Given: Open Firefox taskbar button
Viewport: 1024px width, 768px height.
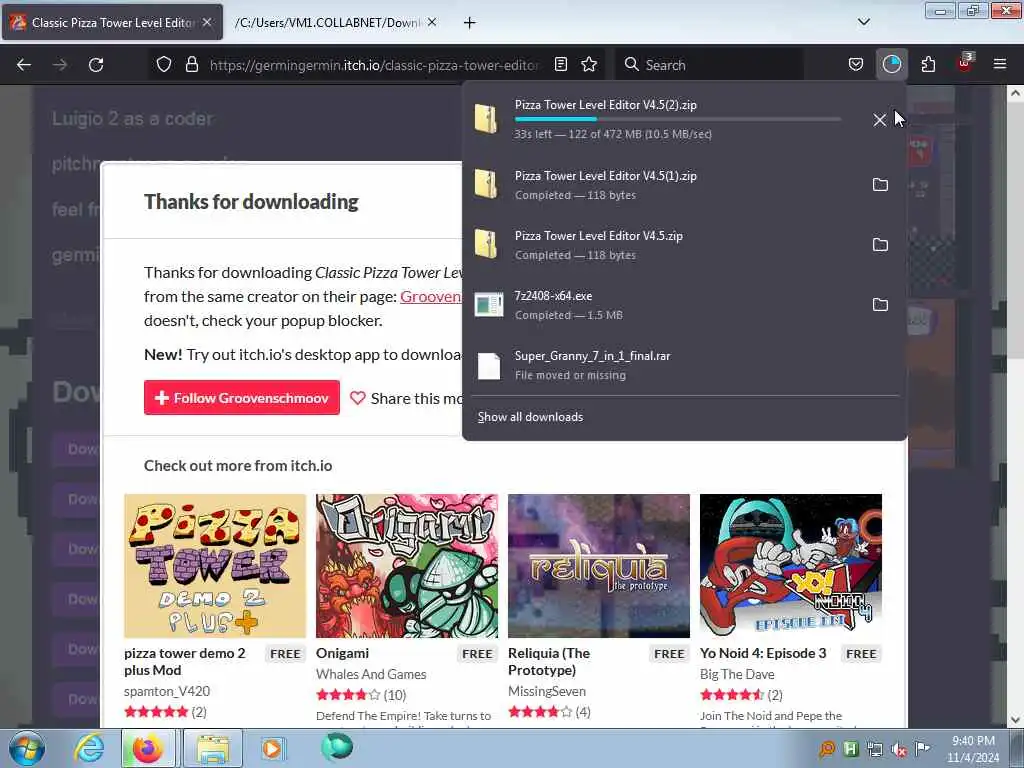Looking at the screenshot, I should [148, 748].
